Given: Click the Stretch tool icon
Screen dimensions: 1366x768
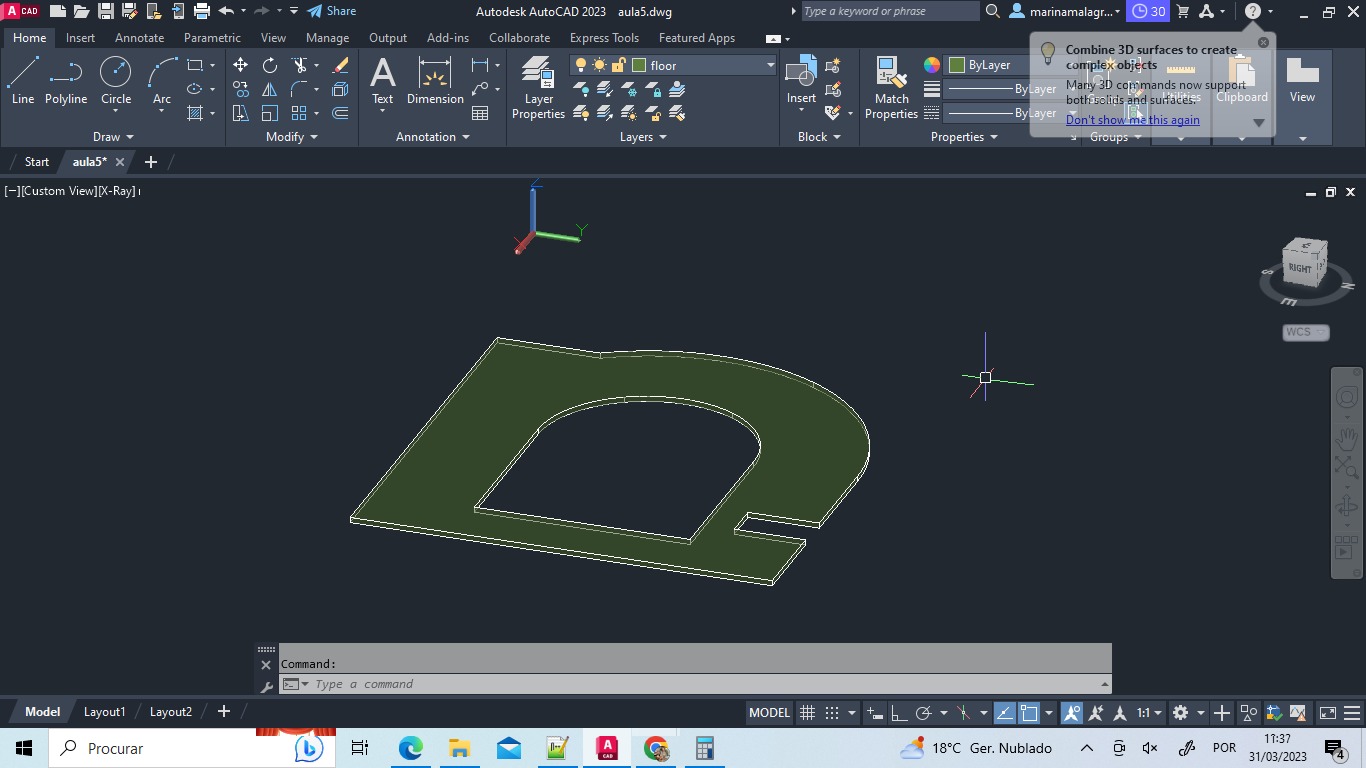Looking at the screenshot, I should point(240,113).
